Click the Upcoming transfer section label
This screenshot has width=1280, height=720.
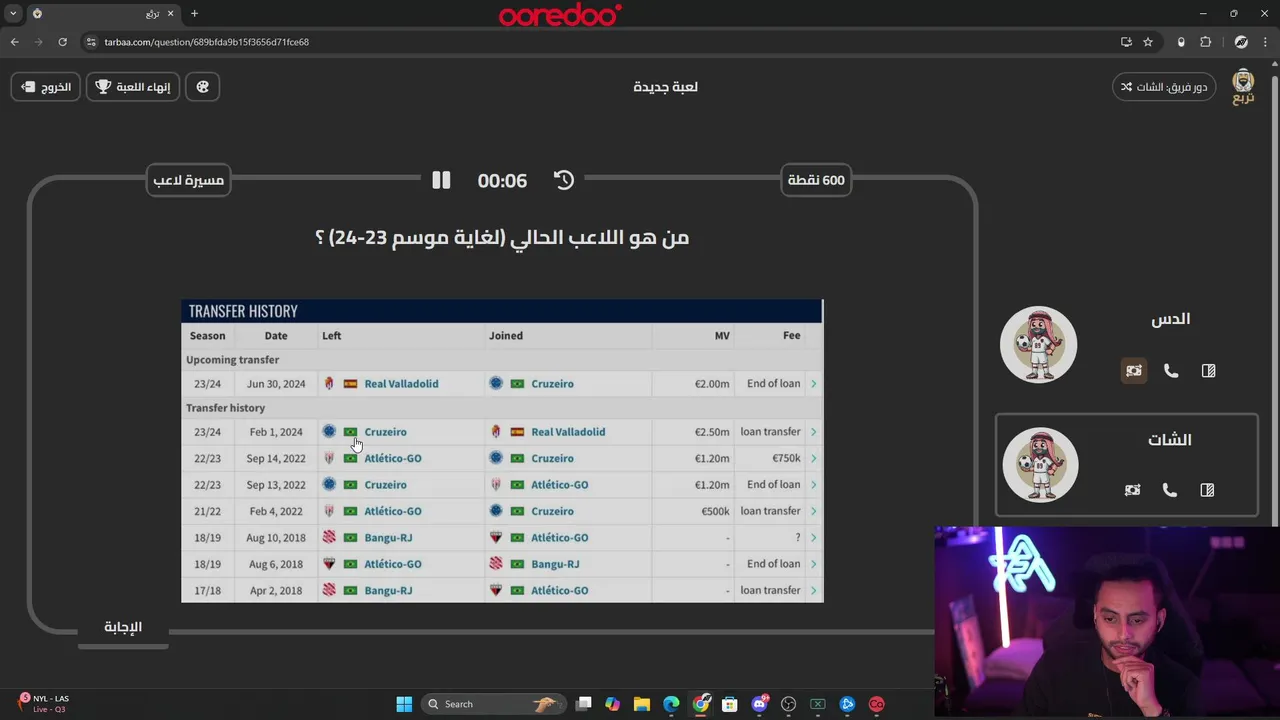[232, 360]
